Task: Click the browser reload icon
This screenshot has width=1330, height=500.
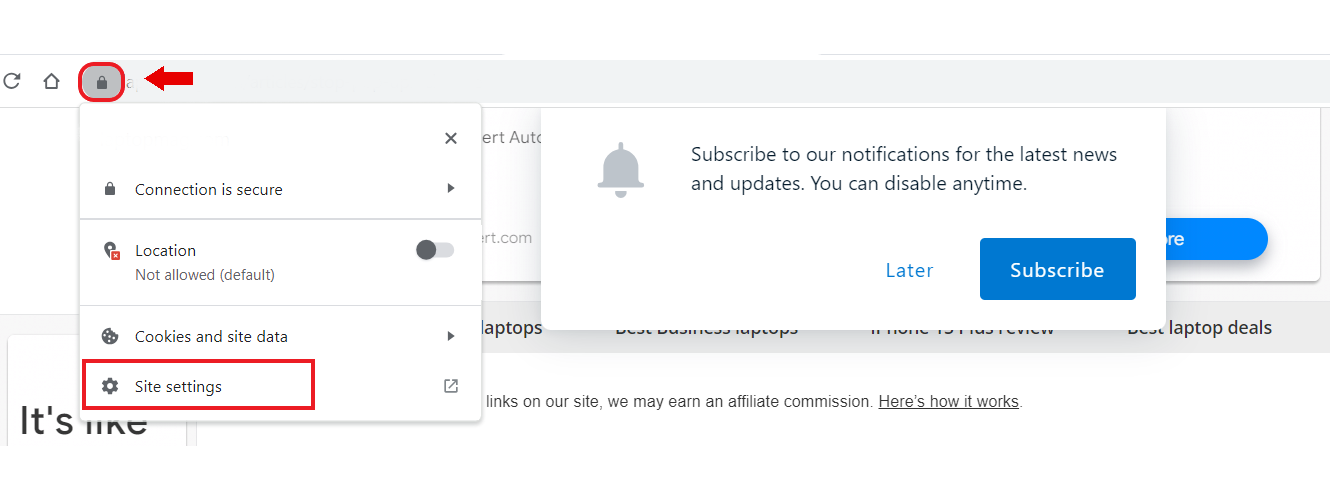Action: (12, 81)
